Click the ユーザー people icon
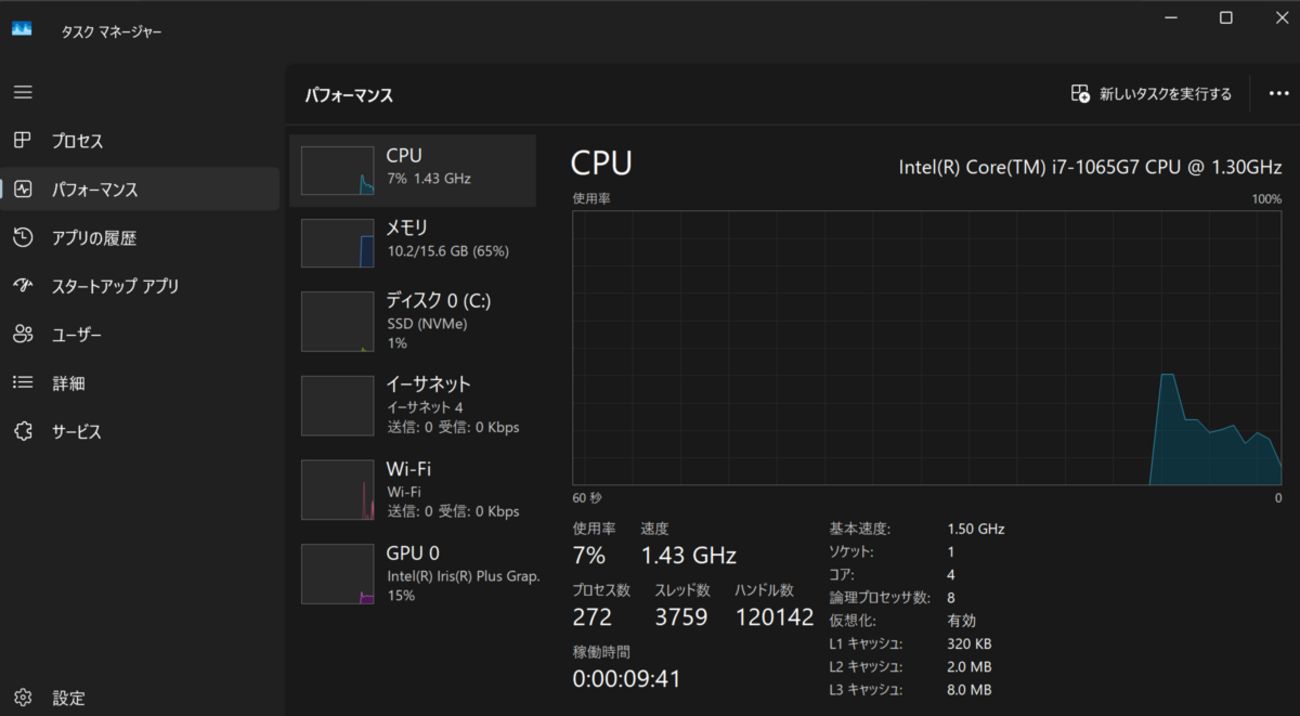 23,334
